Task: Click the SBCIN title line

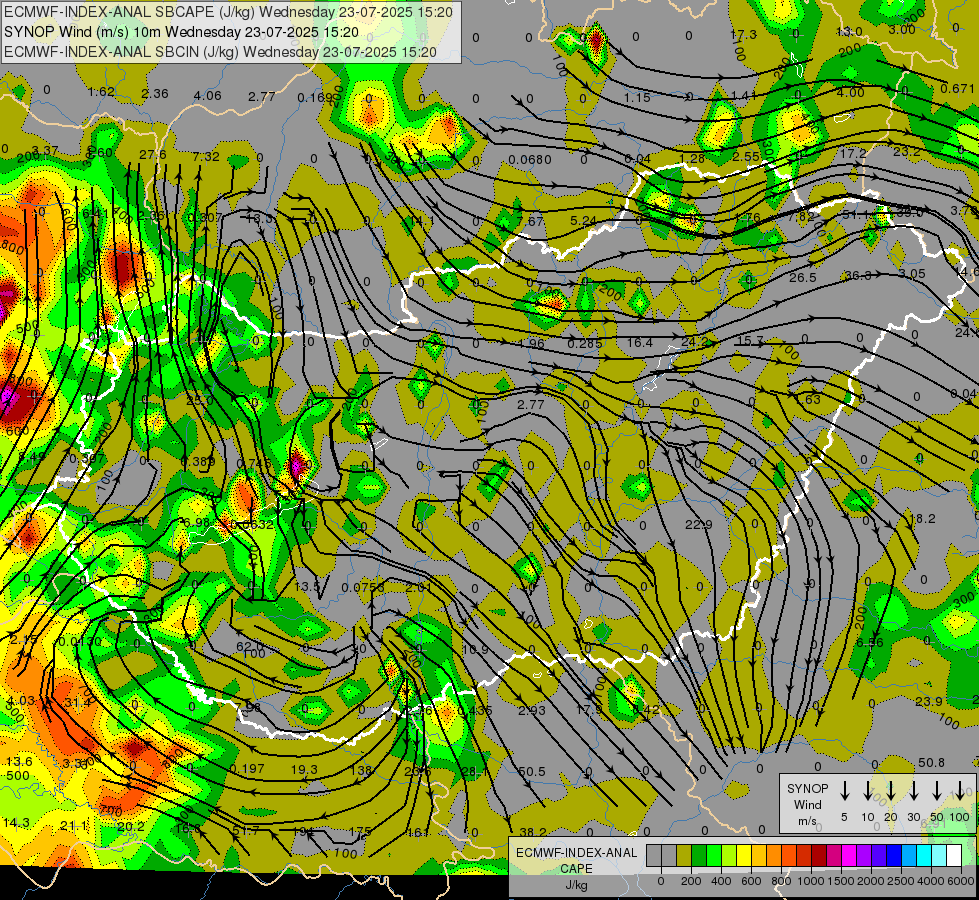Action: [220, 52]
